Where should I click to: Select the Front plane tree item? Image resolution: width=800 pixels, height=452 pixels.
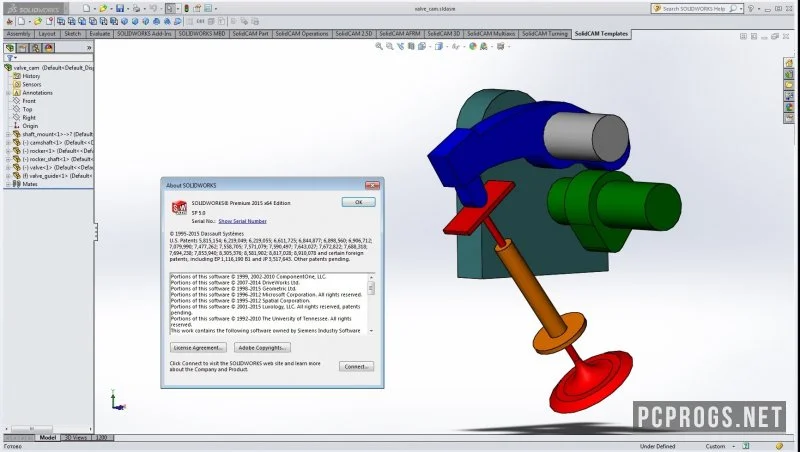(x=29, y=101)
